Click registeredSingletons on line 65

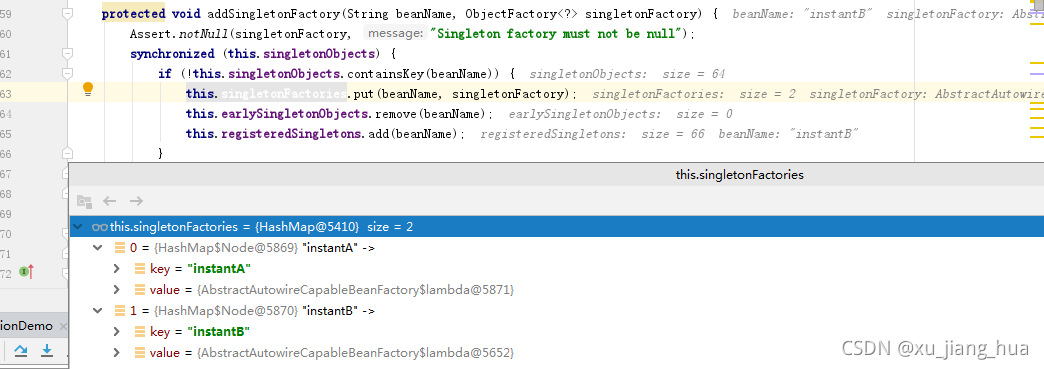[292, 134]
